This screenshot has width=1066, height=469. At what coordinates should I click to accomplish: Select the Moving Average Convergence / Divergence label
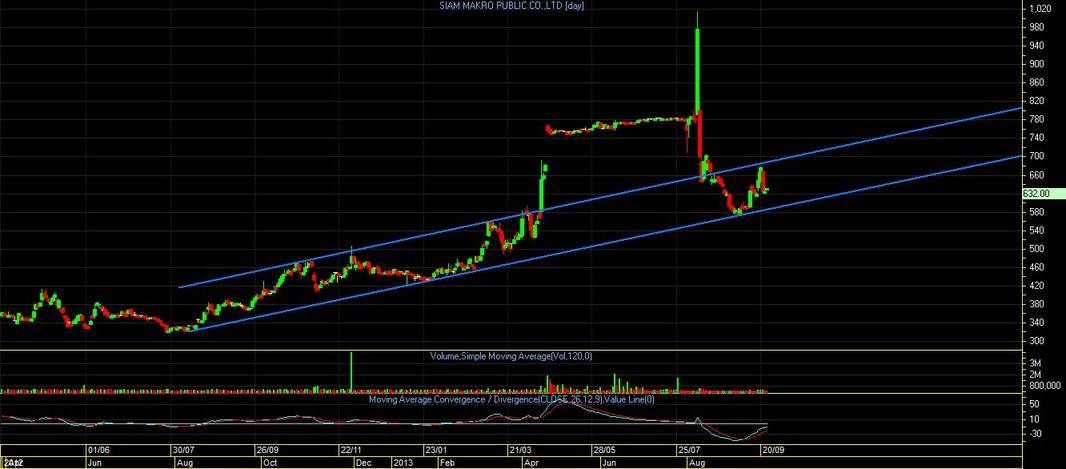coord(512,400)
